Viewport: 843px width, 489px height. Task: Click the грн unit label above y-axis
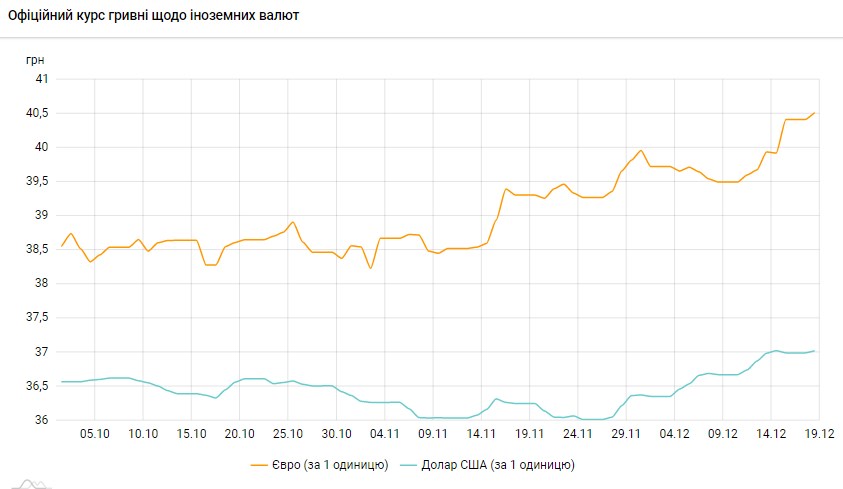point(36,59)
